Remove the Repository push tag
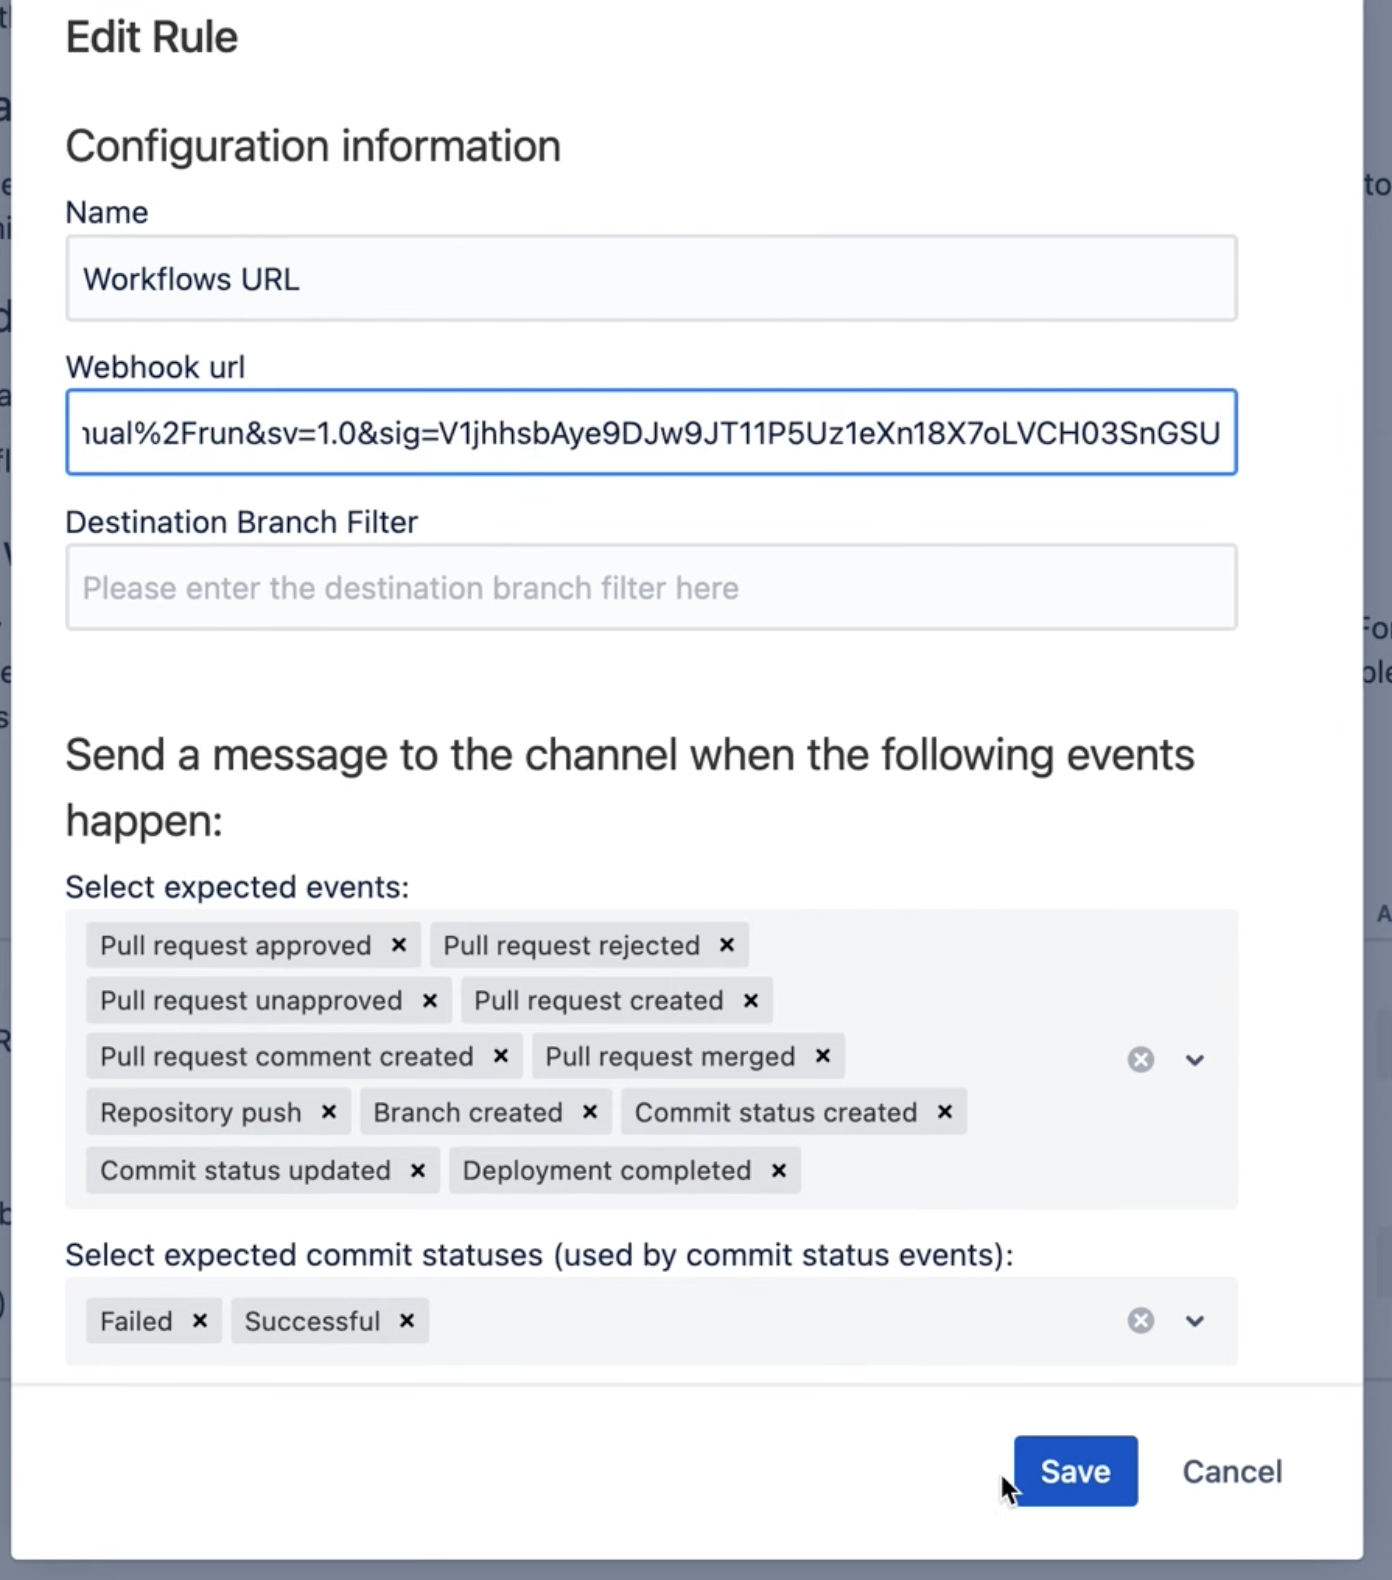 pos(329,1113)
